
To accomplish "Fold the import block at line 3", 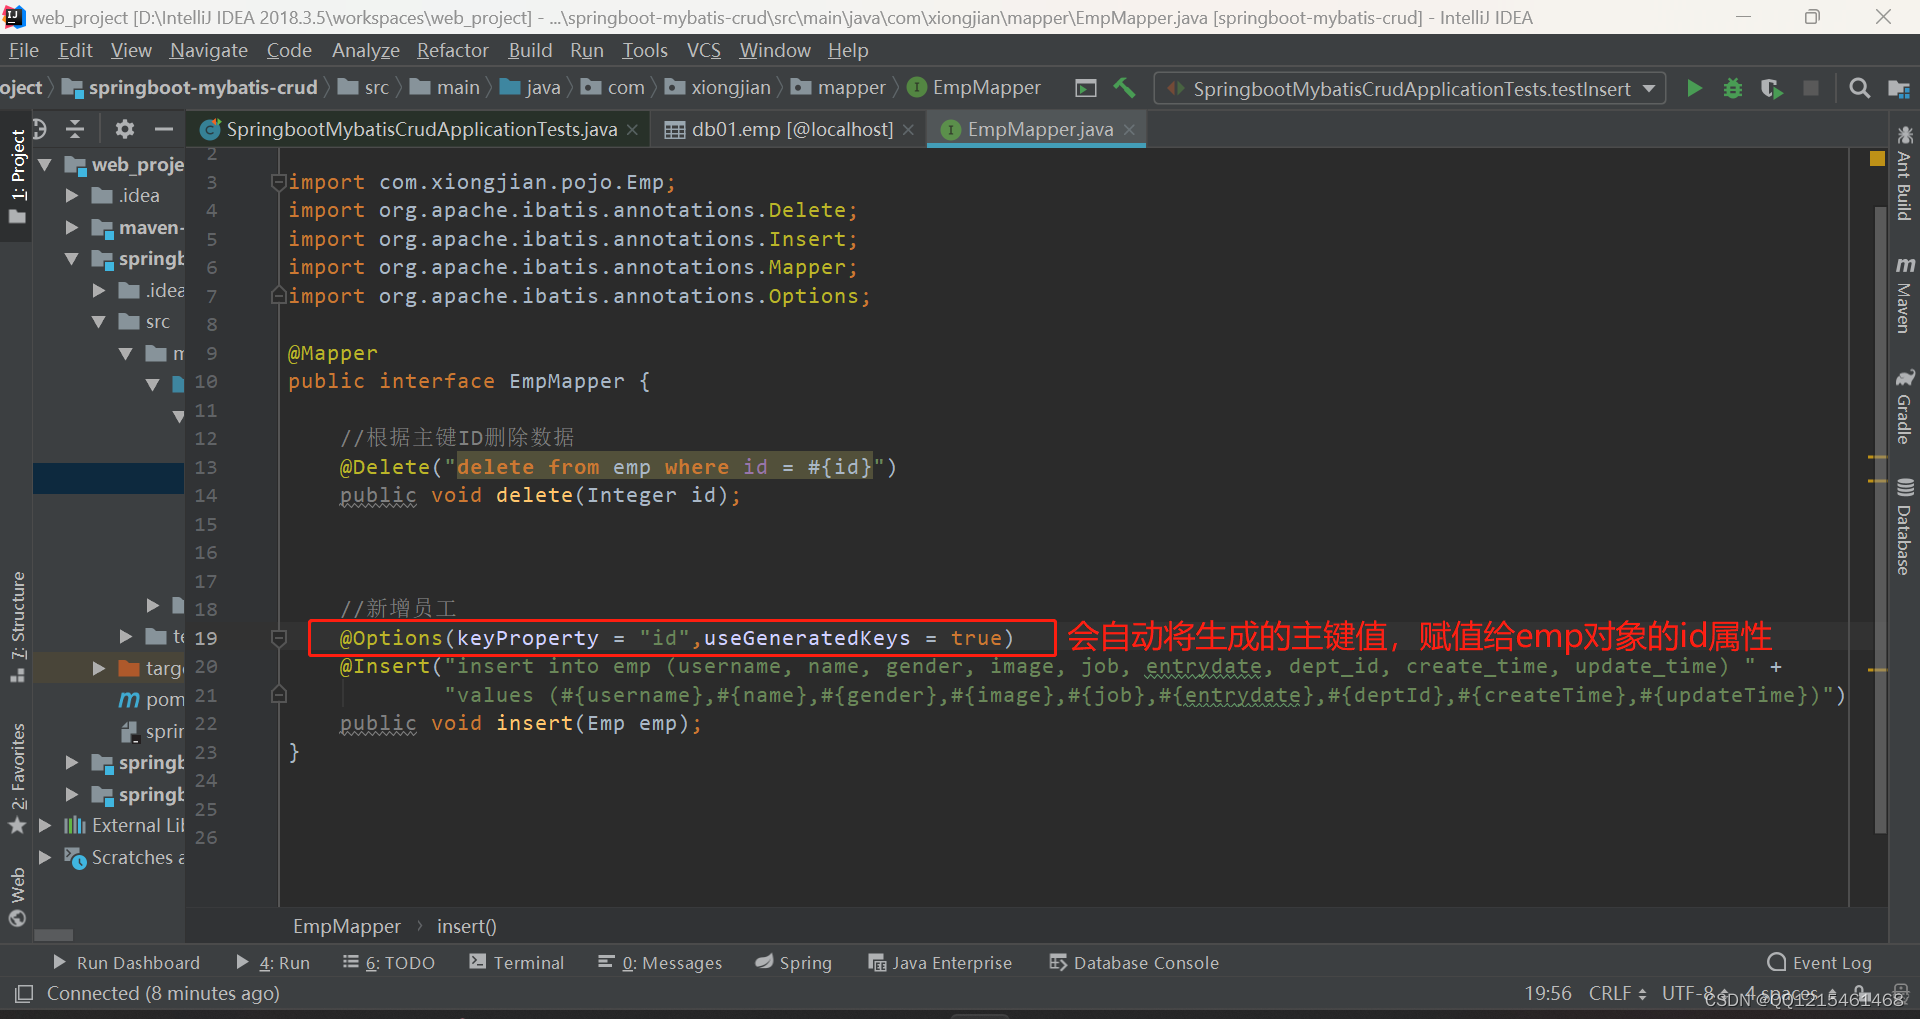I will click(279, 182).
